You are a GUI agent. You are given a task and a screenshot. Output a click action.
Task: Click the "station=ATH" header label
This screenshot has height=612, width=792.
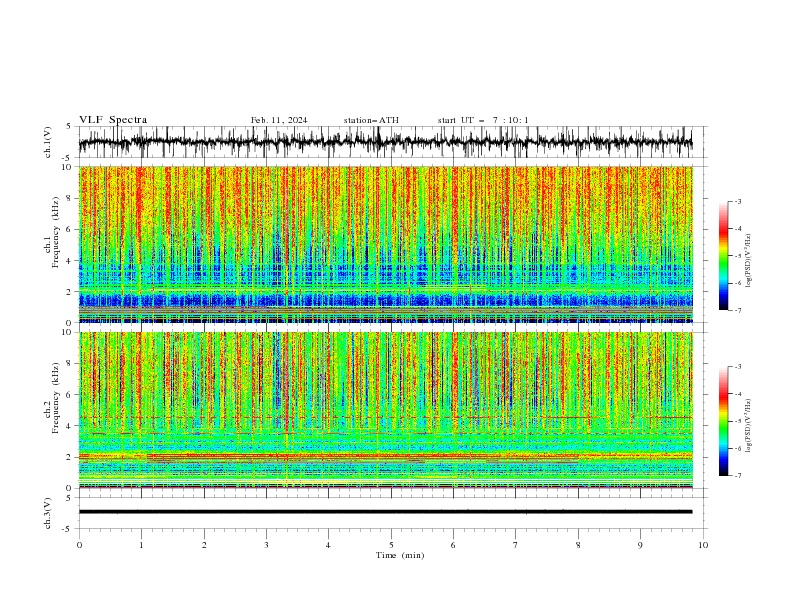coord(371,120)
